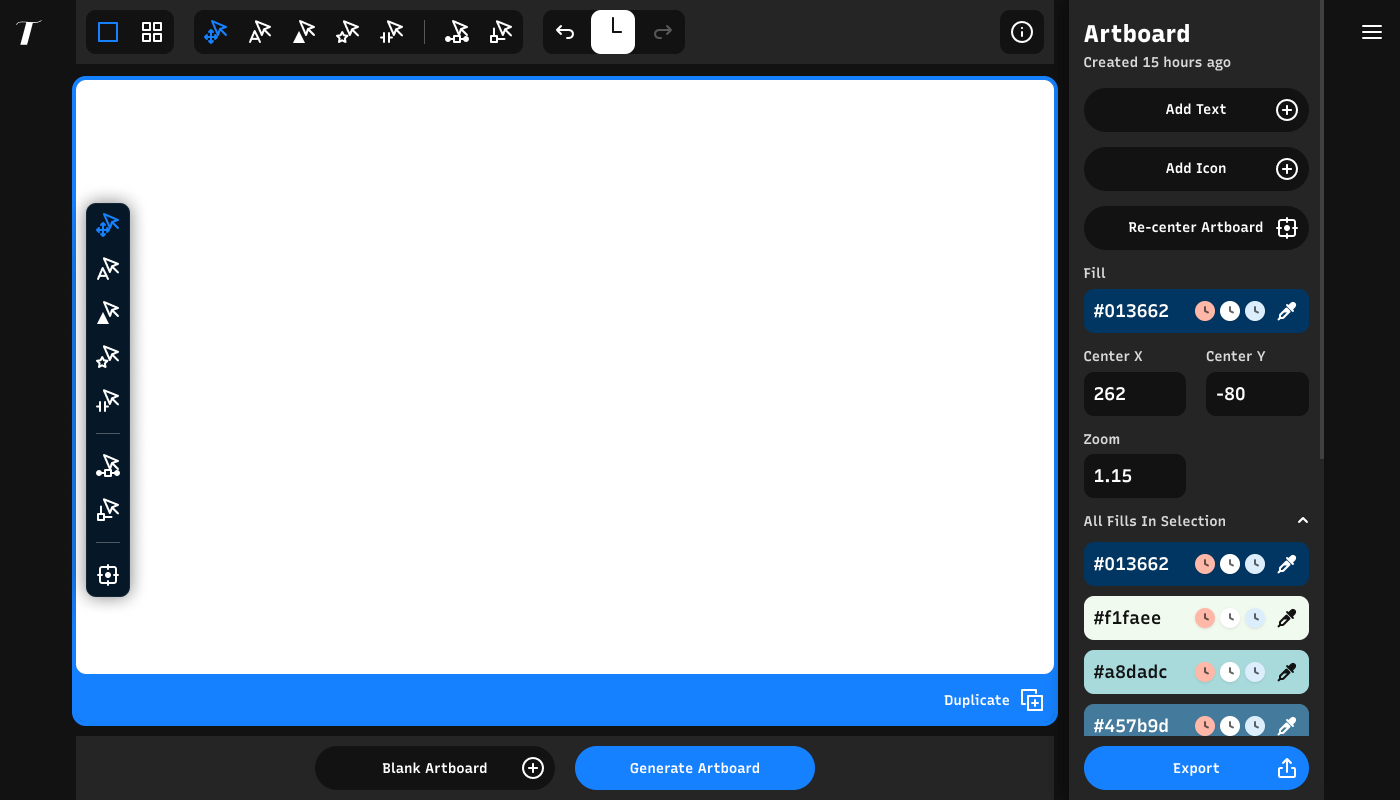The image size is (1400, 800).
Task: Open the history clock button
Action: click(x=613, y=32)
